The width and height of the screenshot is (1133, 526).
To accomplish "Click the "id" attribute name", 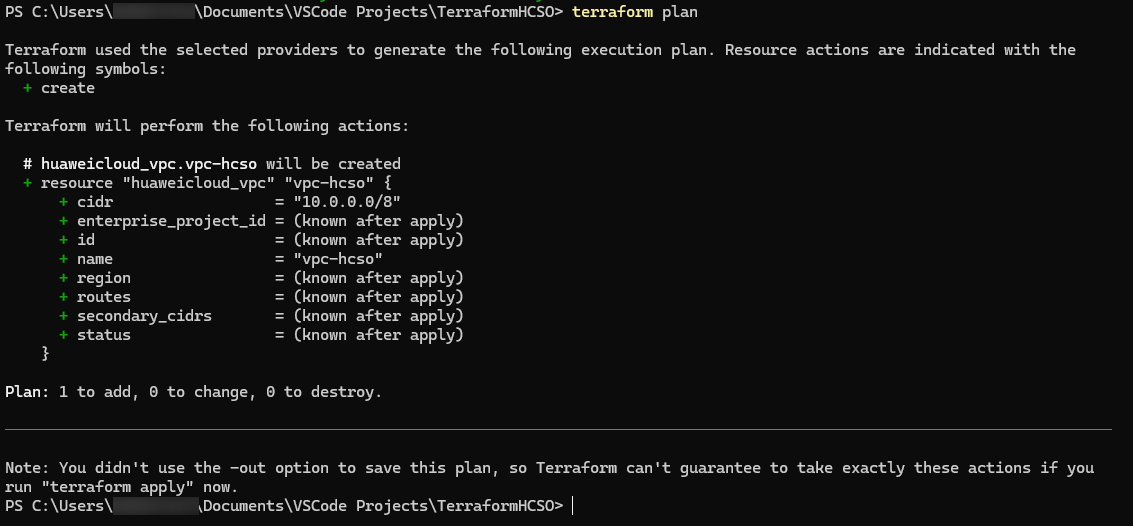I will [86, 240].
